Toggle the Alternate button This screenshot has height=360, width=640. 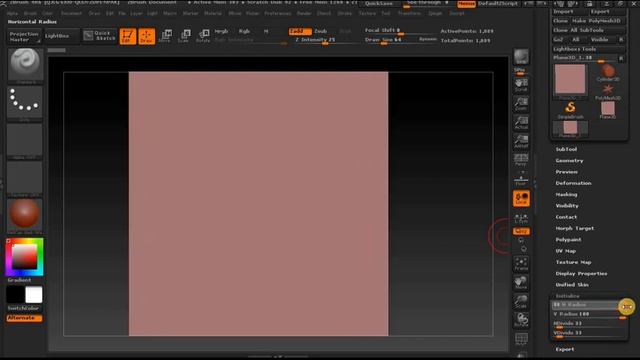(x=24, y=318)
